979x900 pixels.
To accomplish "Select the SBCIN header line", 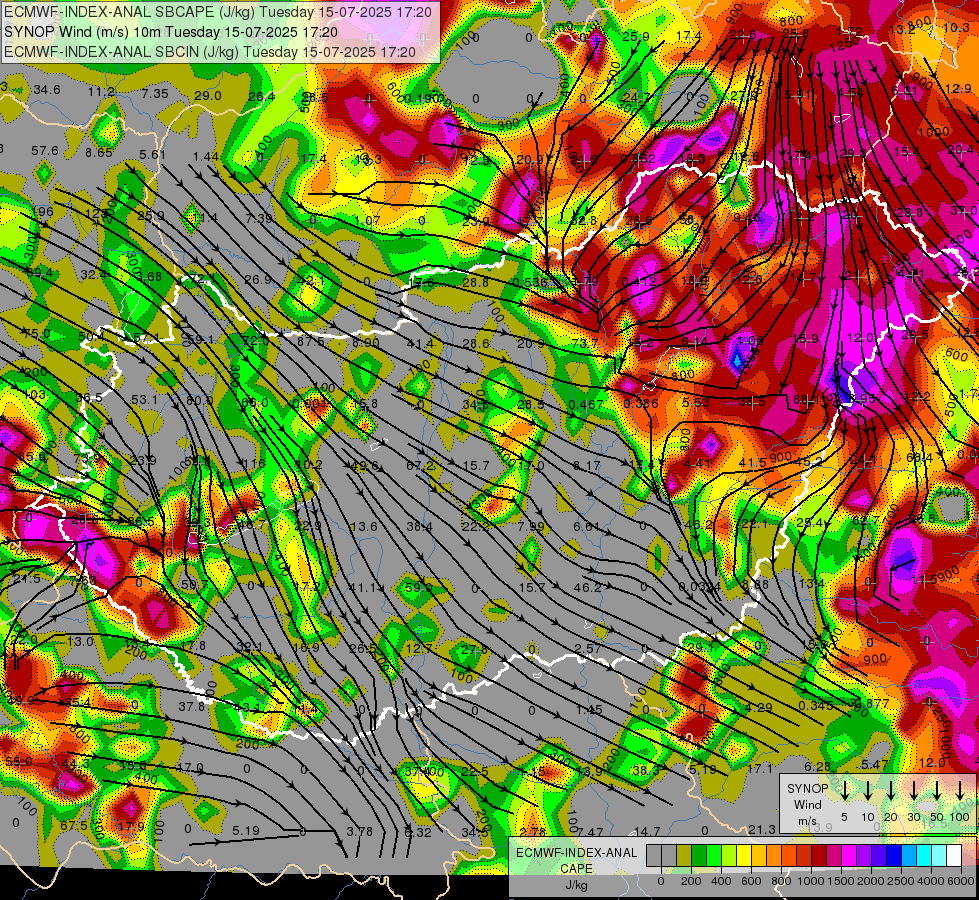I will [209, 52].
